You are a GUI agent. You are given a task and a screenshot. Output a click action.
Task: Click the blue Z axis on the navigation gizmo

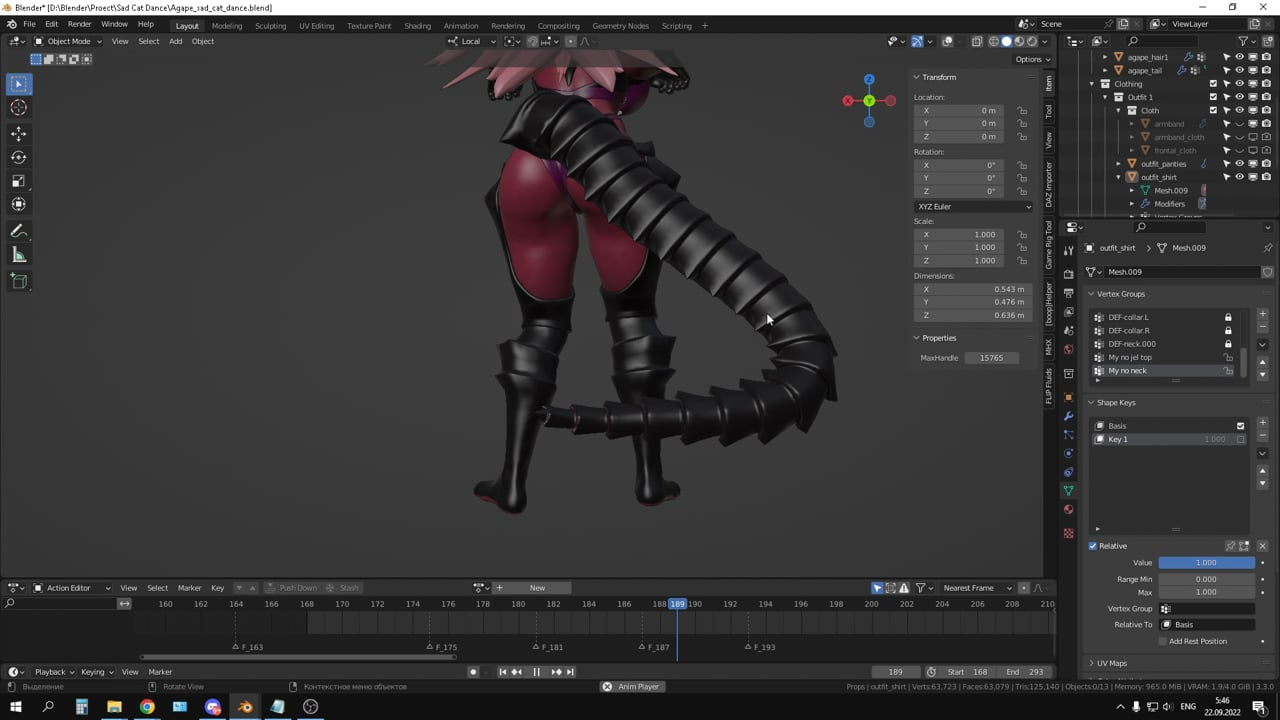(869, 79)
